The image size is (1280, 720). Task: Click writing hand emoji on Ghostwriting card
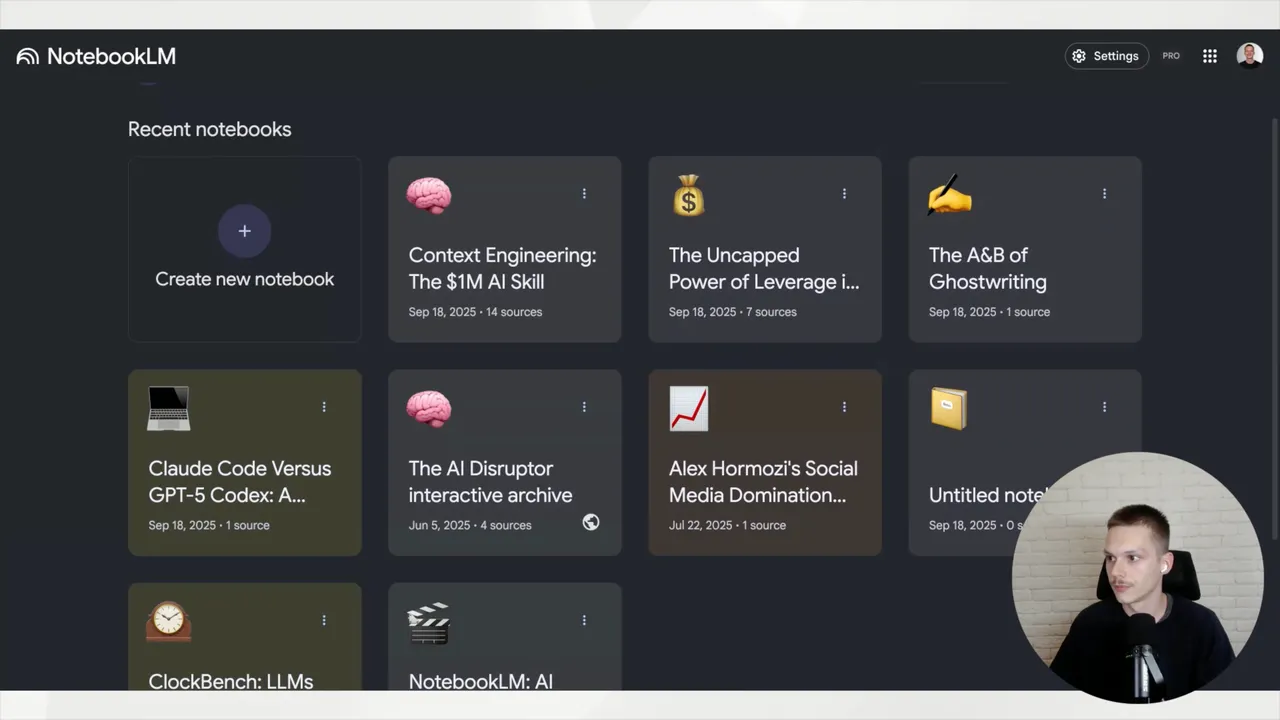[949, 195]
